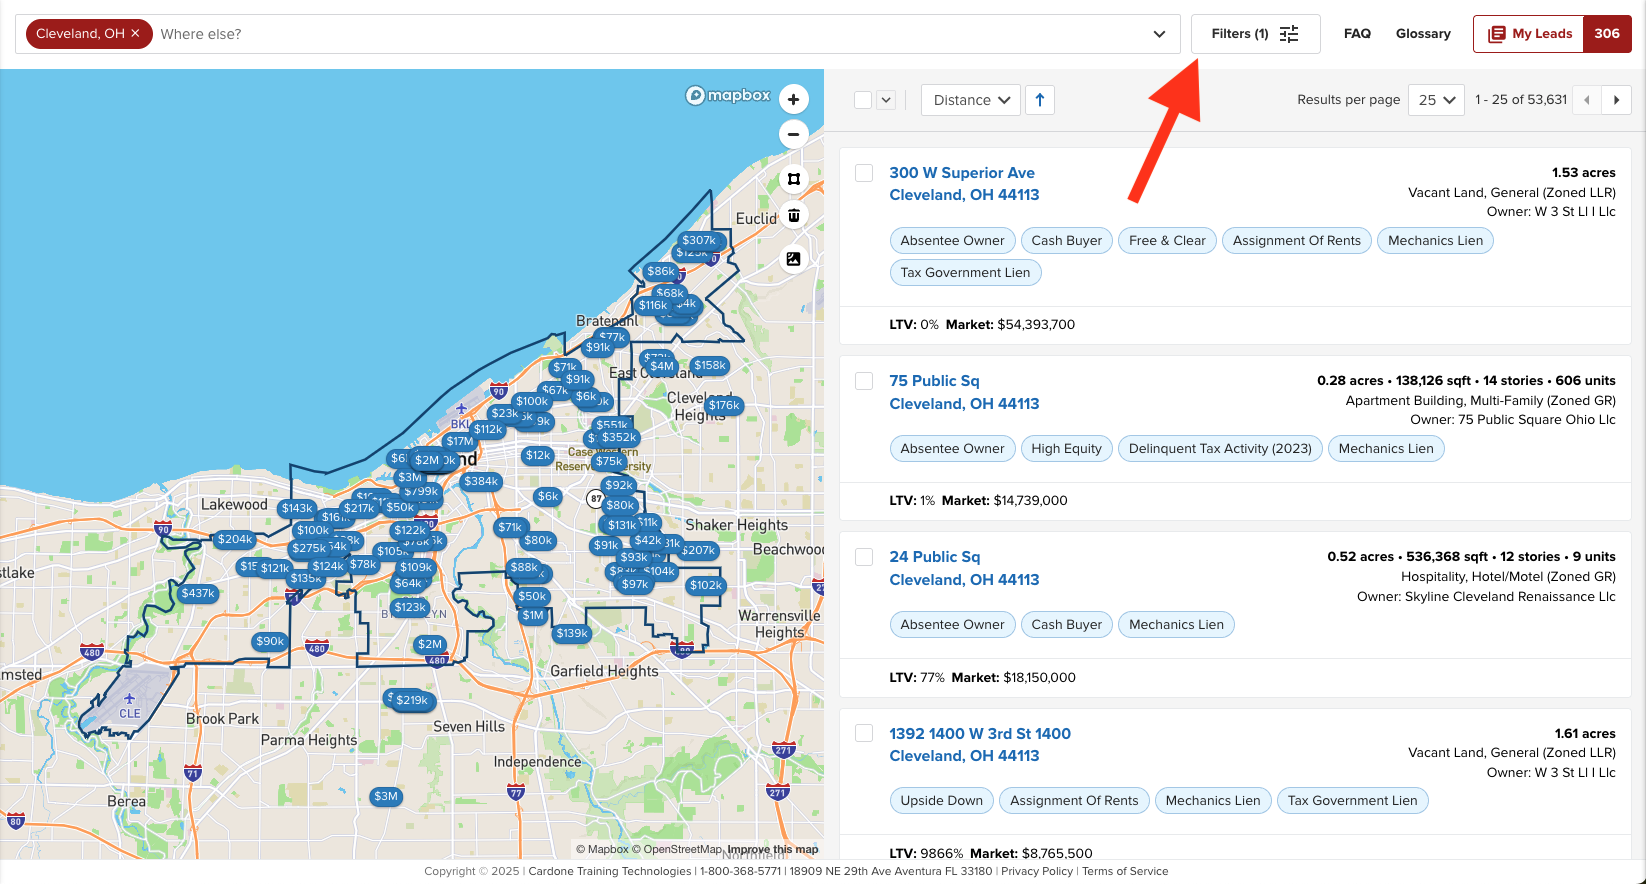The width and height of the screenshot is (1646, 884).
Task: Switch map to satellite imagery view
Action: [793, 259]
